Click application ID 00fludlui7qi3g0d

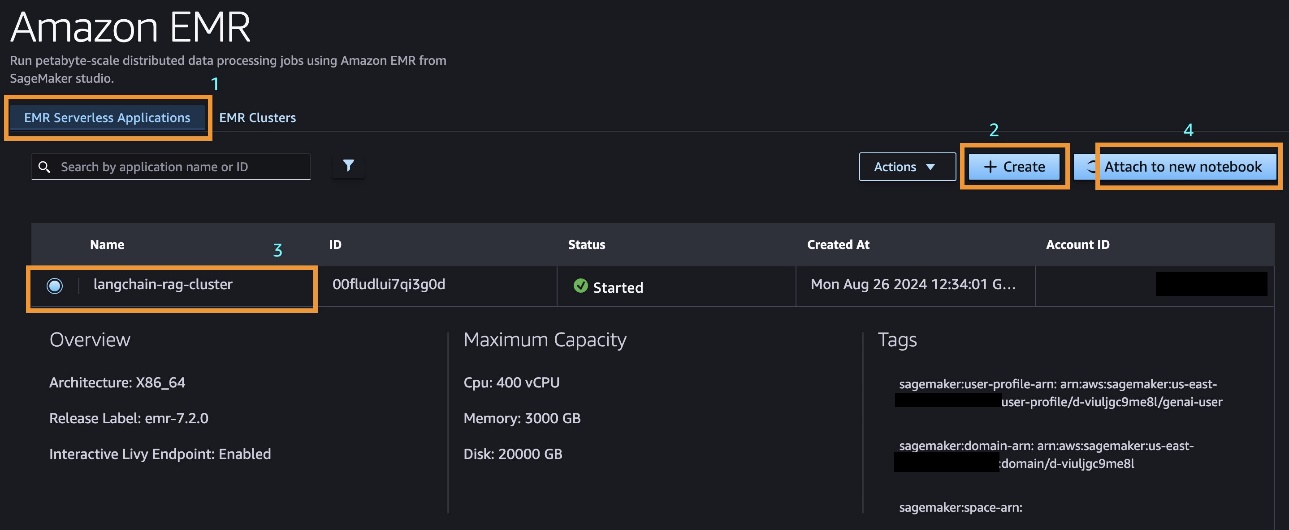388,285
